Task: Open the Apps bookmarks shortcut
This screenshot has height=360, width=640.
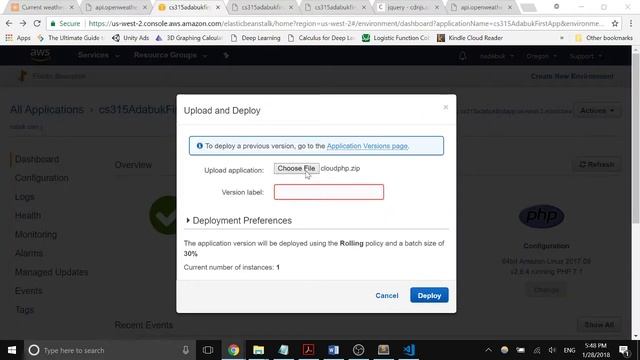Action: click(18, 38)
